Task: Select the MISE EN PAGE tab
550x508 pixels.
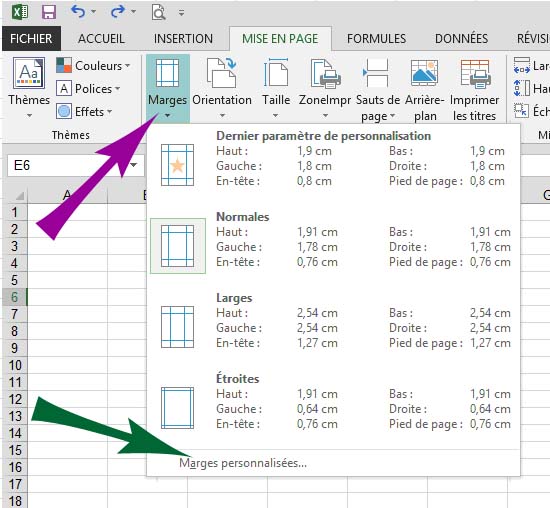Action: click(x=280, y=38)
